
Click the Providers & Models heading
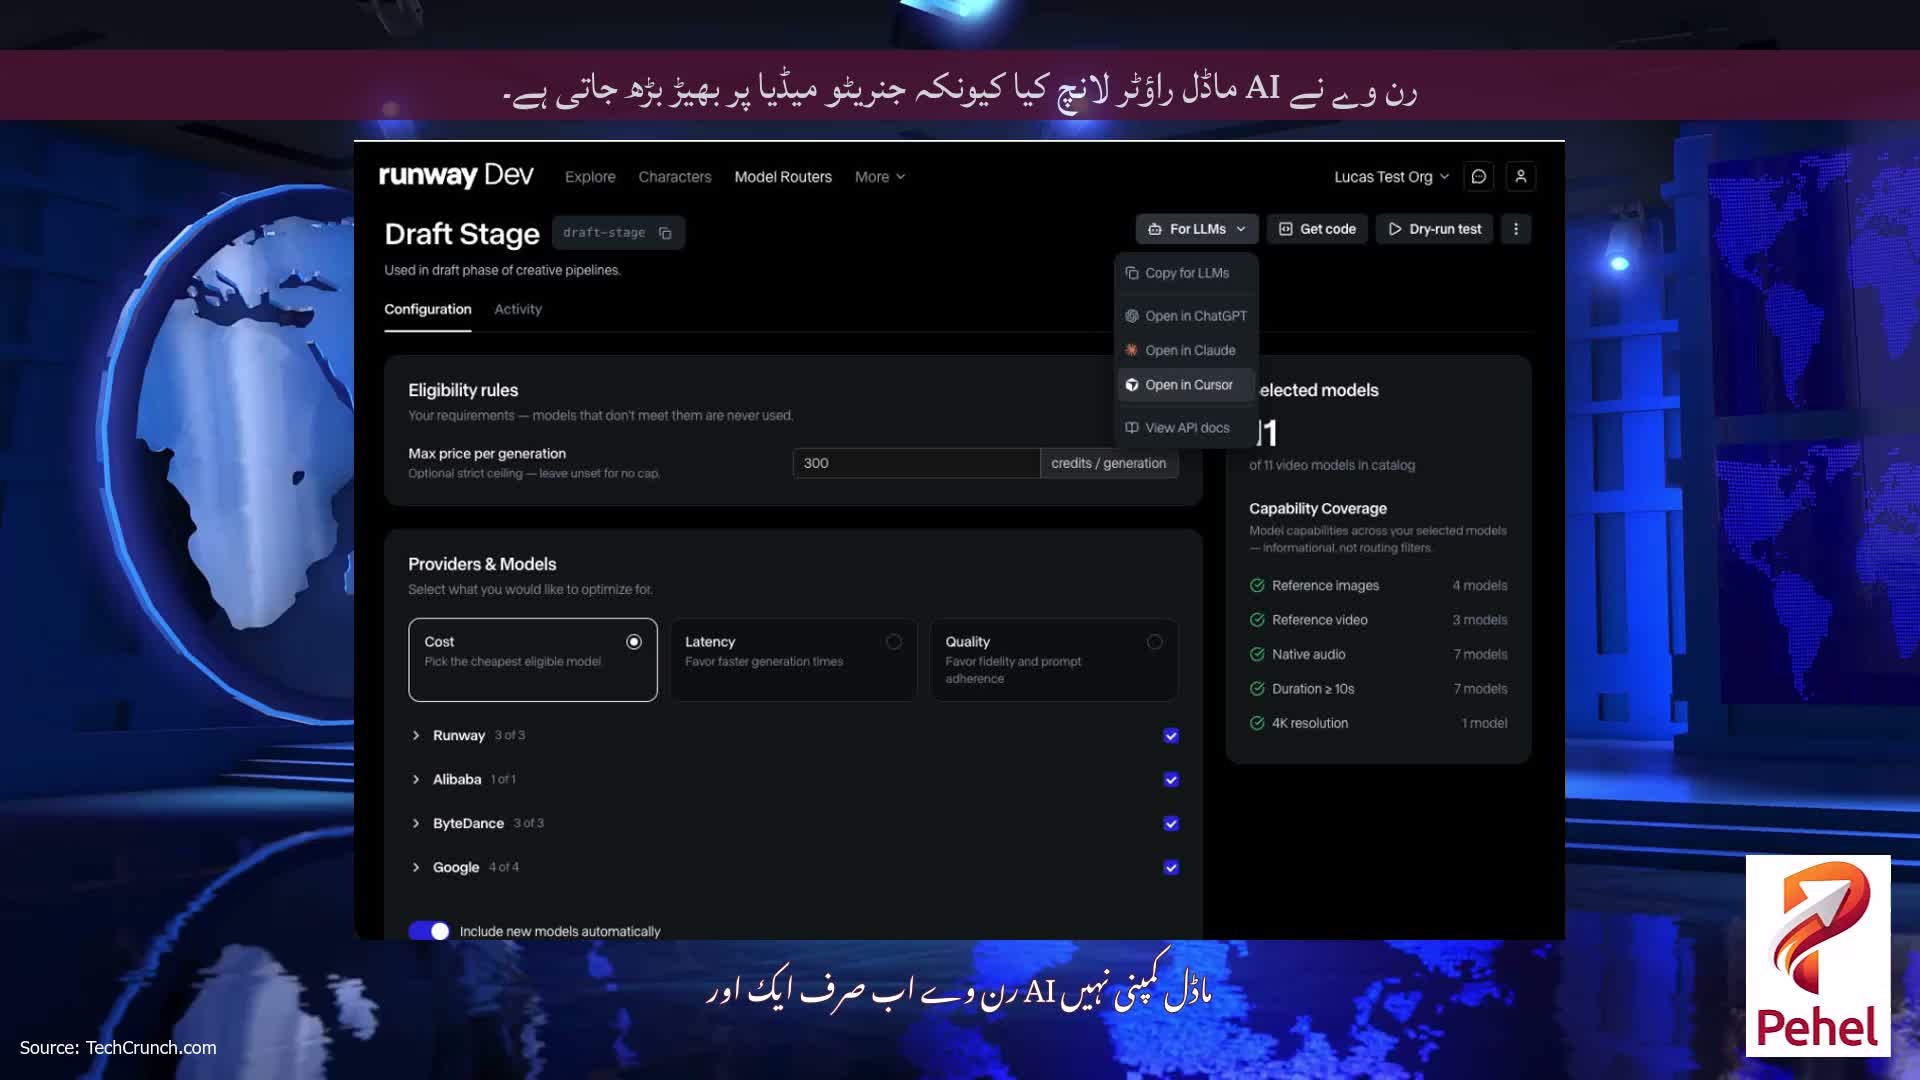pos(482,564)
